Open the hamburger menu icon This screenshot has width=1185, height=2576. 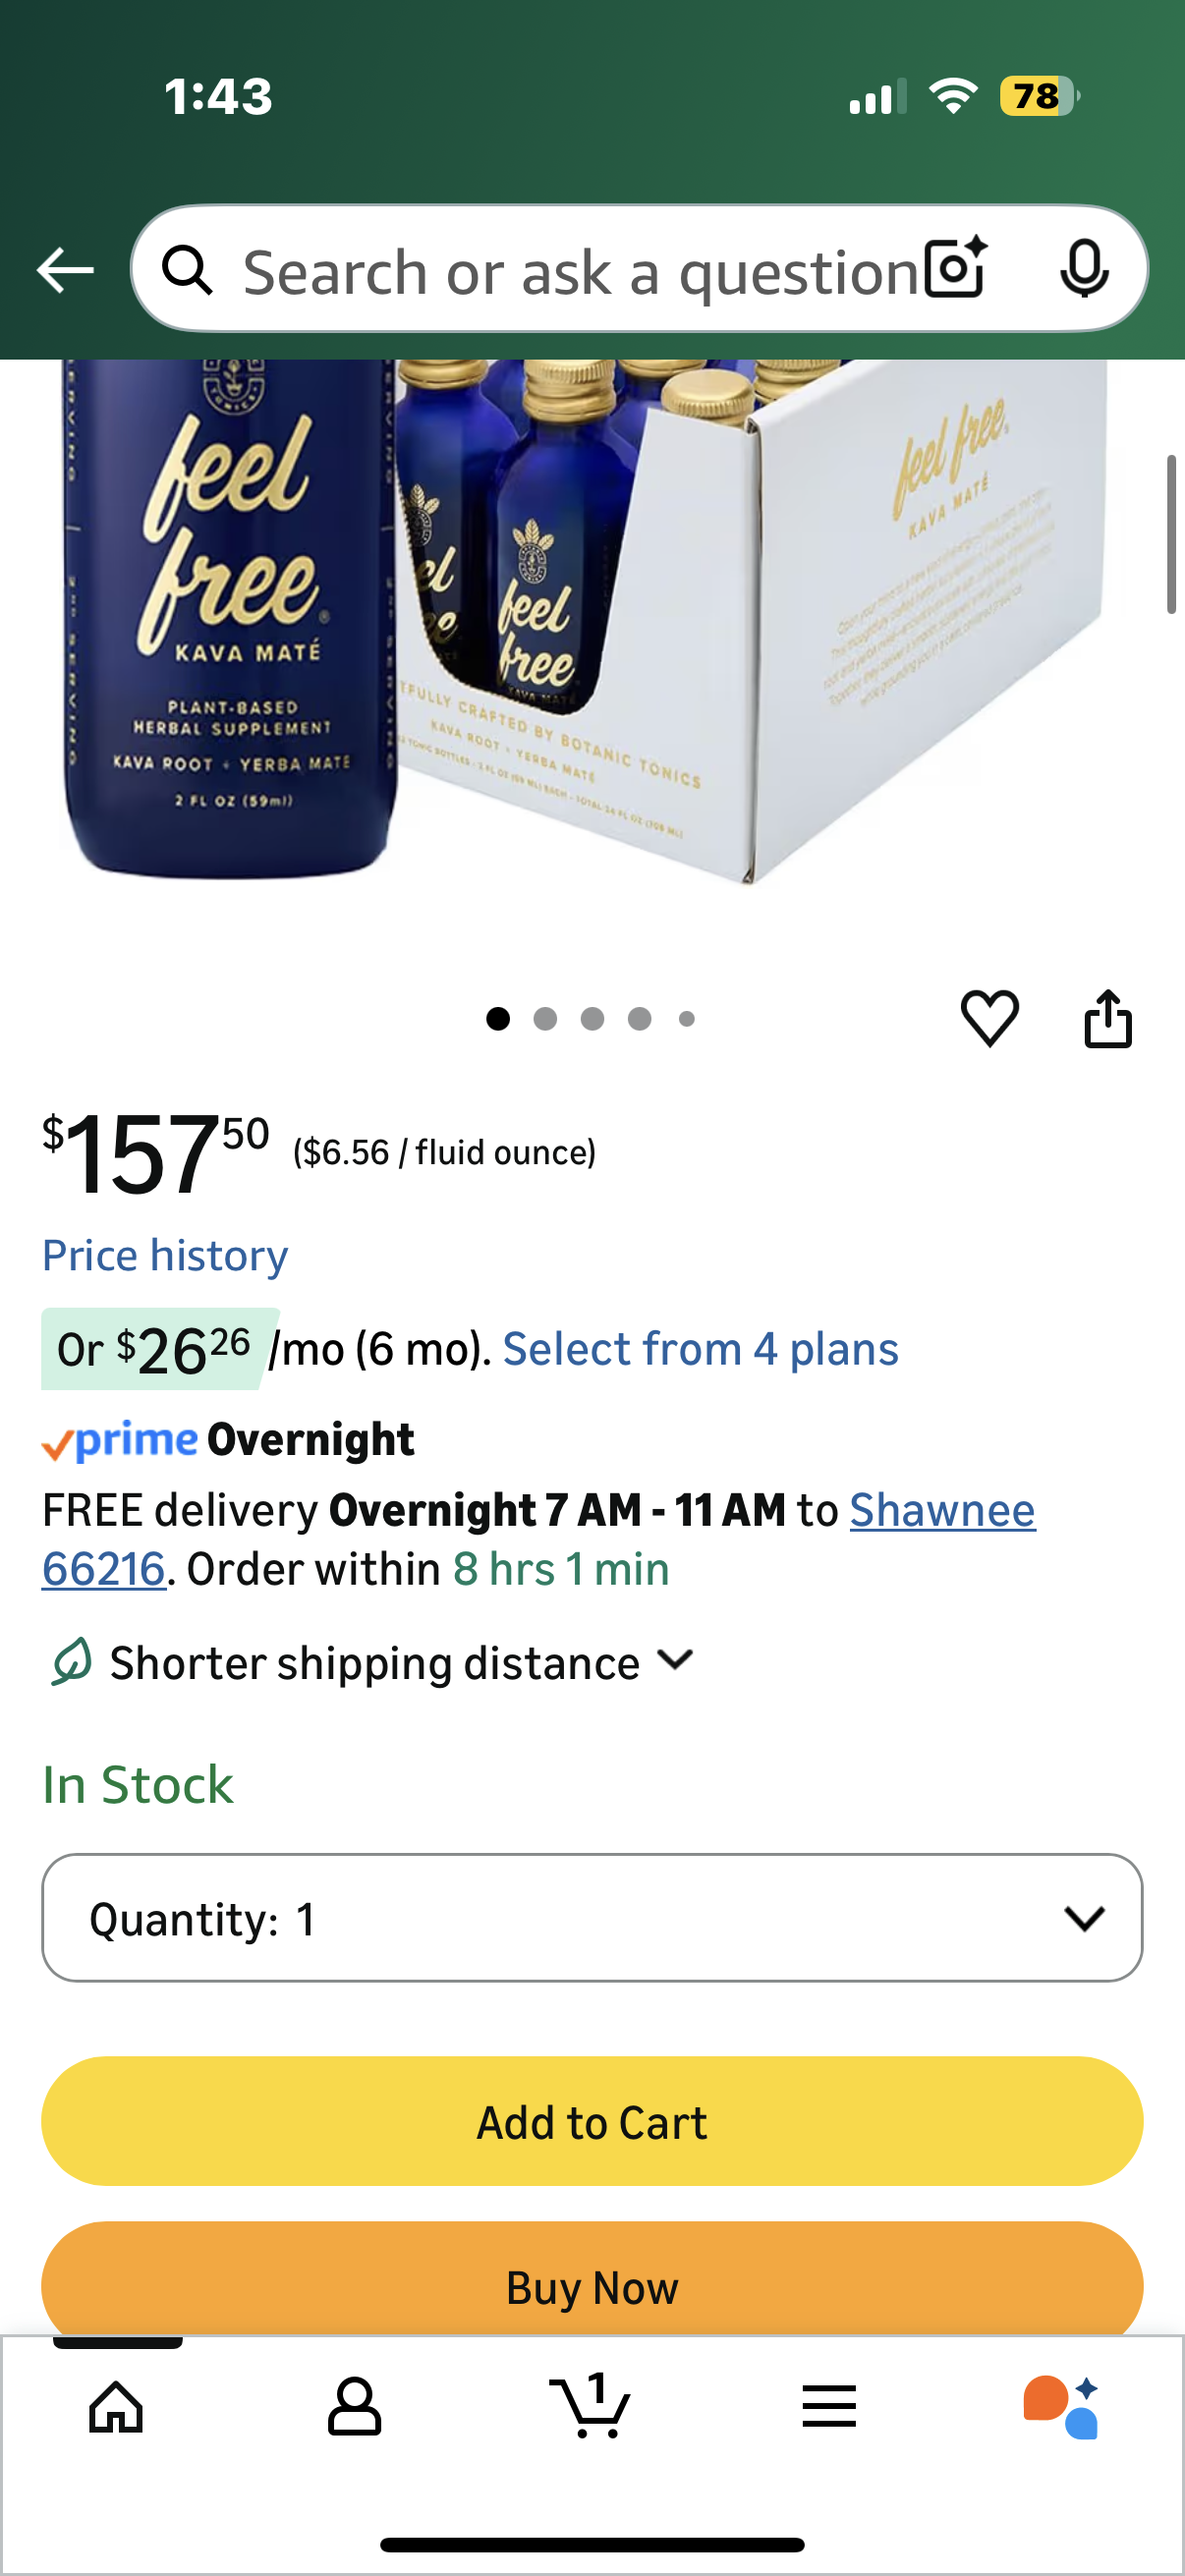pyautogui.click(x=829, y=2406)
